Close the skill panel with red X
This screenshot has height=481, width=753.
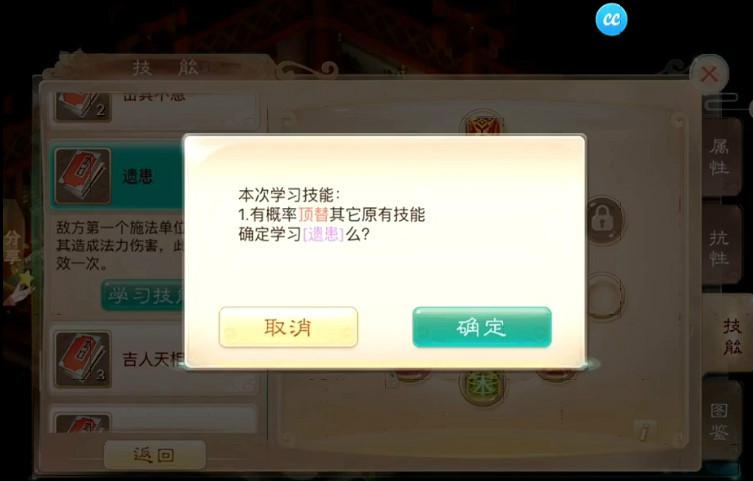[709, 74]
